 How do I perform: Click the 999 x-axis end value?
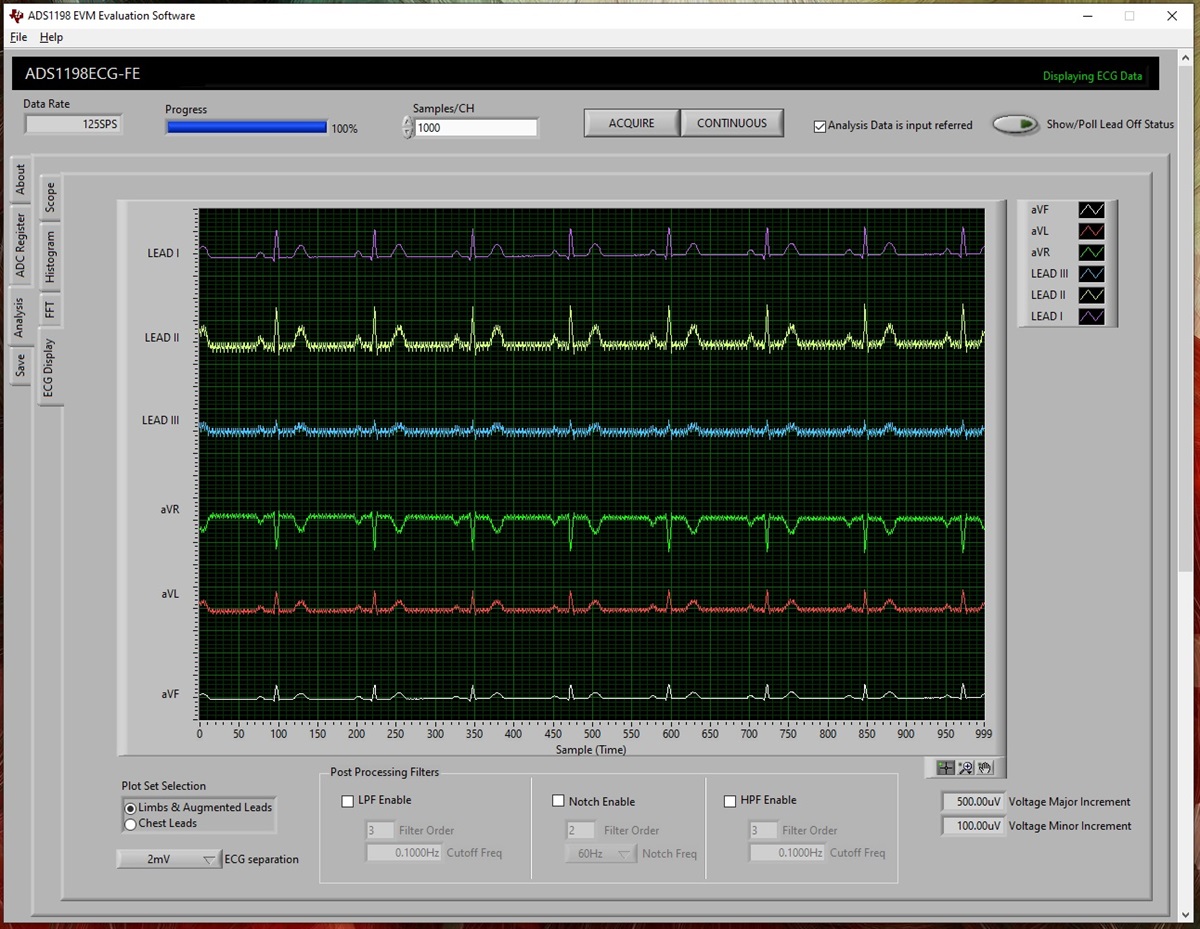(985, 734)
